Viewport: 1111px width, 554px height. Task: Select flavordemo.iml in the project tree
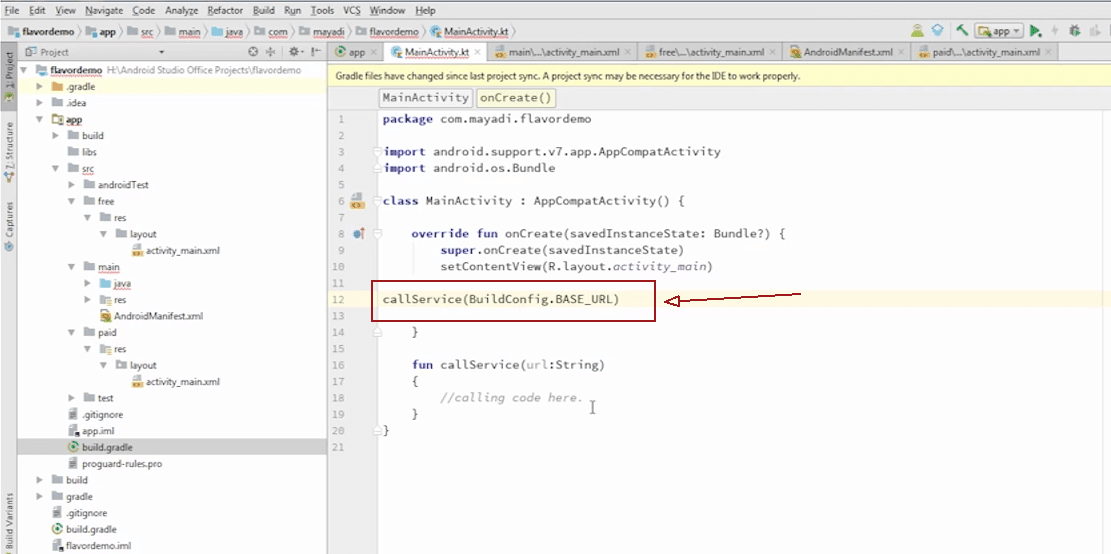91,545
